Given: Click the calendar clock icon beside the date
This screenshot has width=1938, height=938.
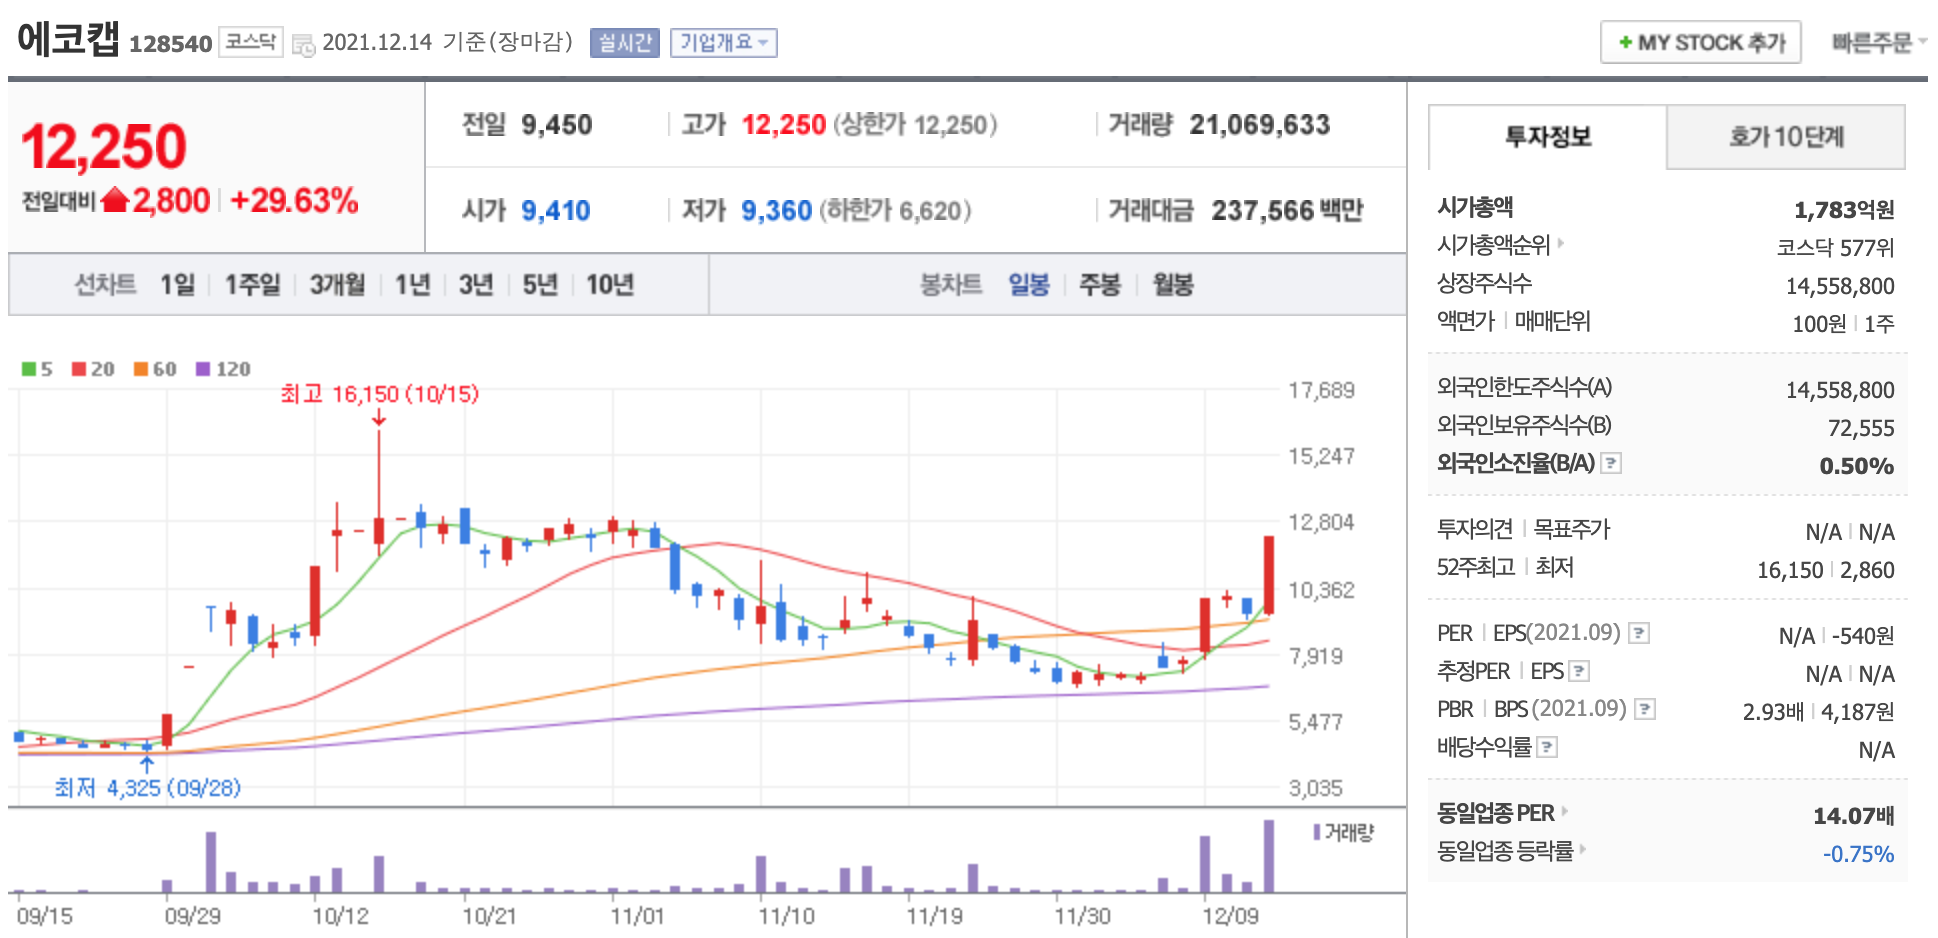Looking at the screenshot, I should [303, 45].
